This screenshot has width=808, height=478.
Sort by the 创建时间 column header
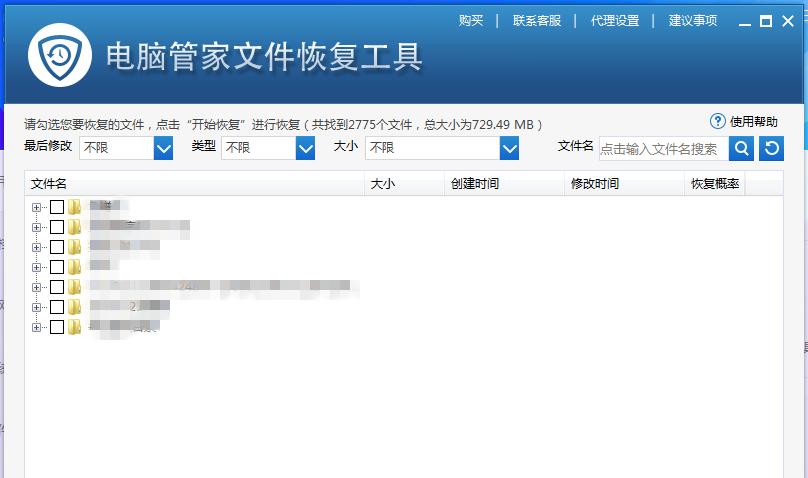(x=504, y=184)
